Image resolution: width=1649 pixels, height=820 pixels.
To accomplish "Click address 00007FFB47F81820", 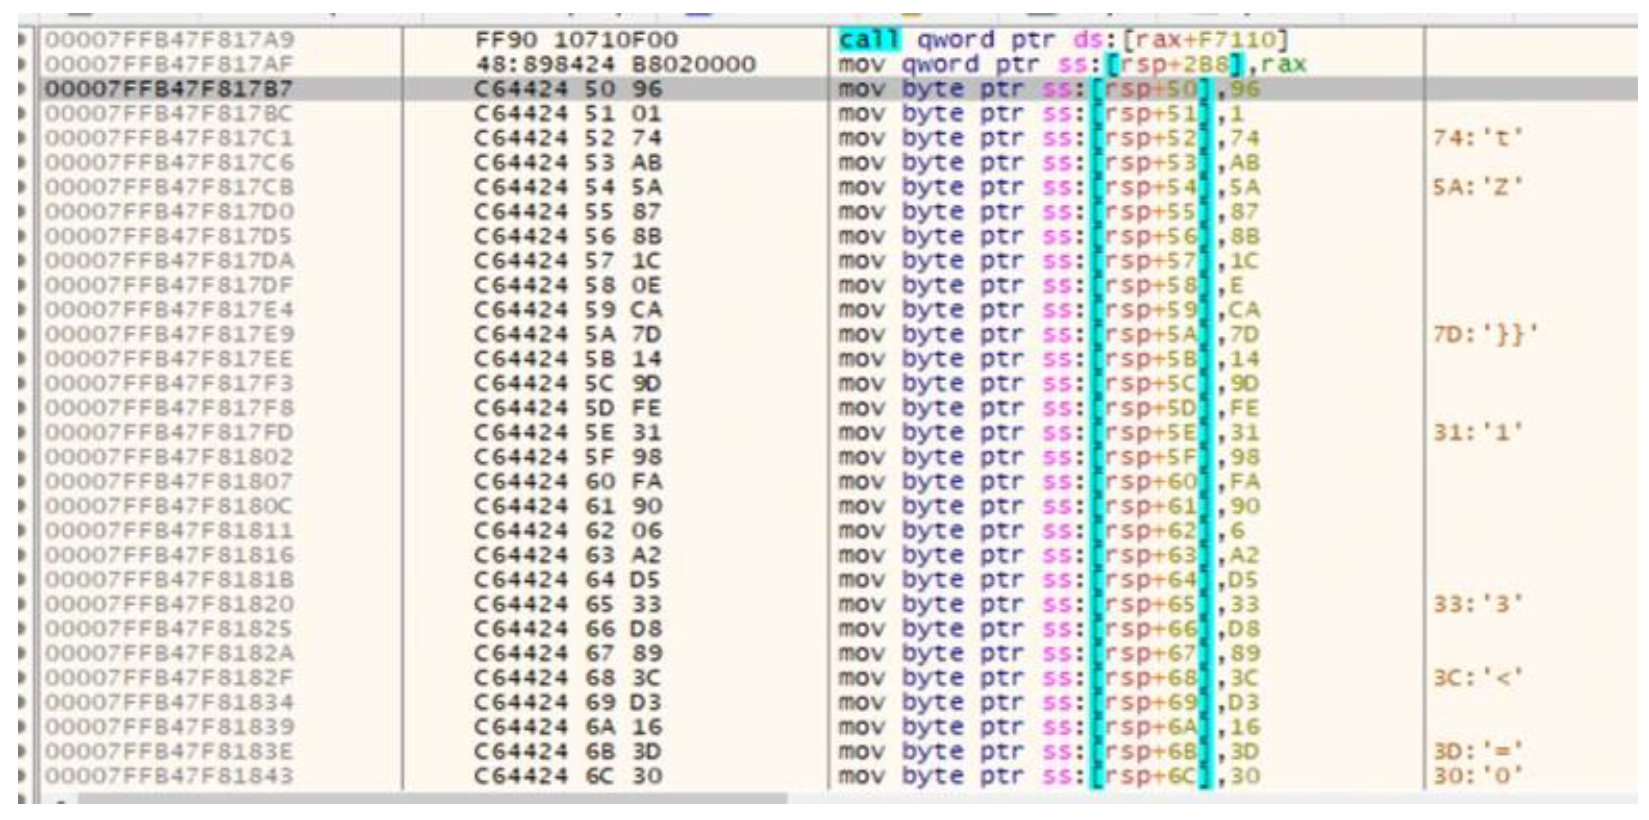I will click(x=168, y=604).
